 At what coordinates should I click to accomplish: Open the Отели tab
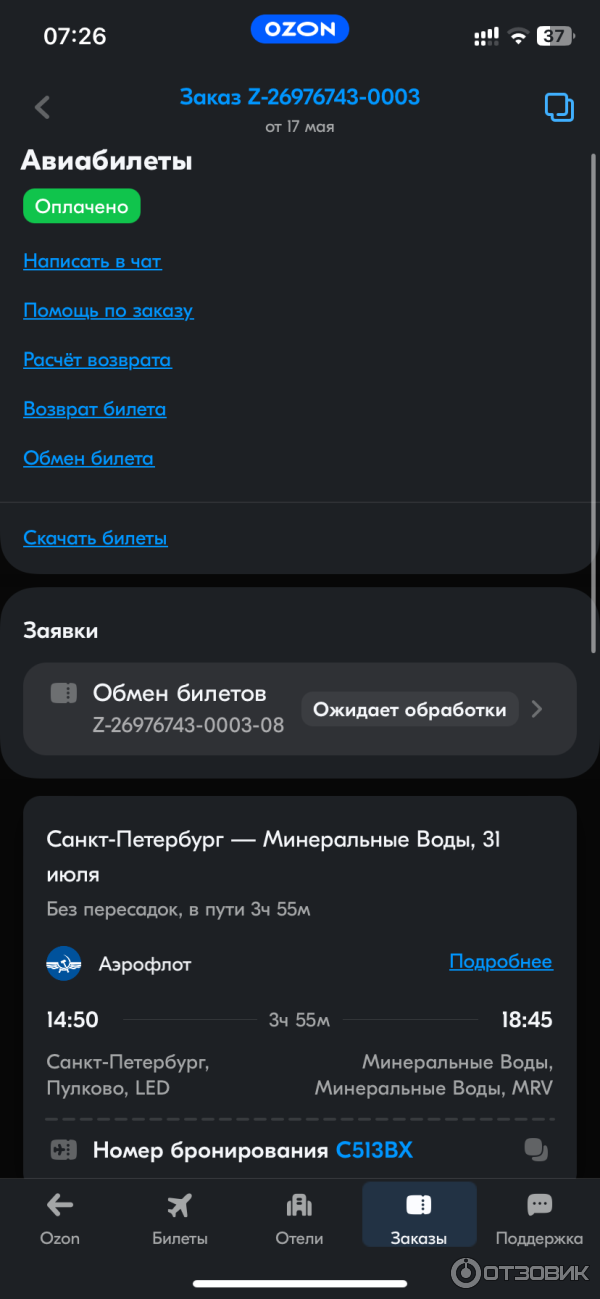pos(299,1216)
